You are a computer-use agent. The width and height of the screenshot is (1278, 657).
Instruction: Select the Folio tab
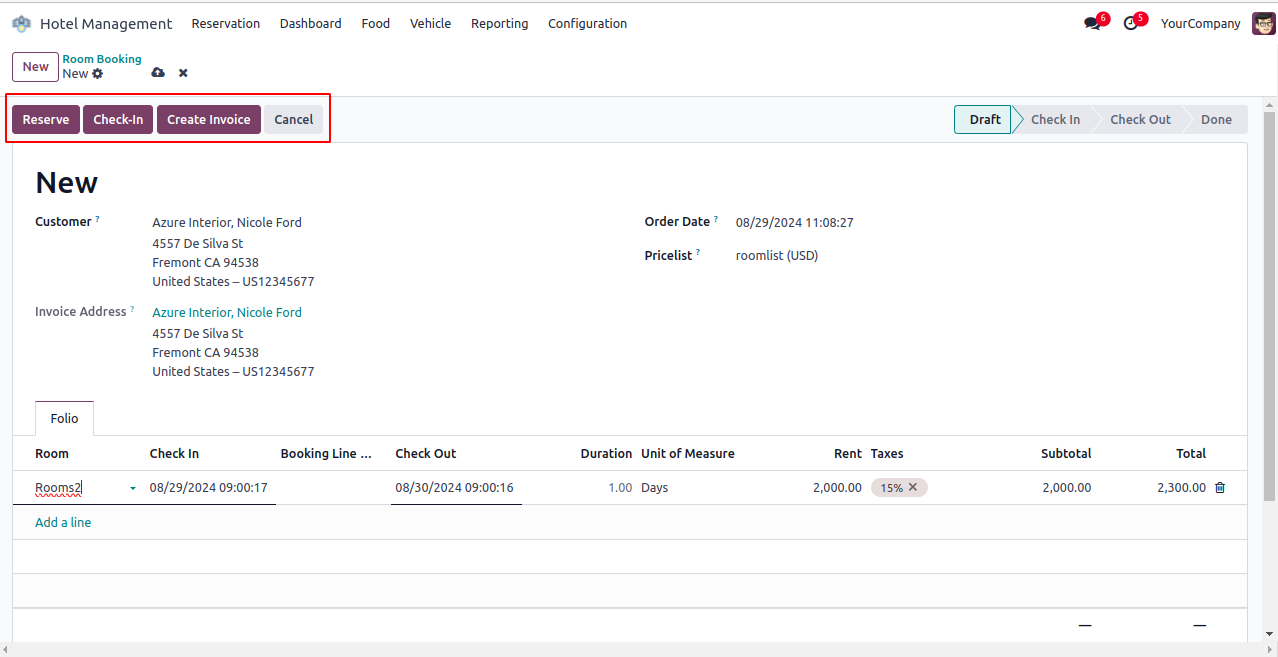pyautogui.click(x=64, y=419)
